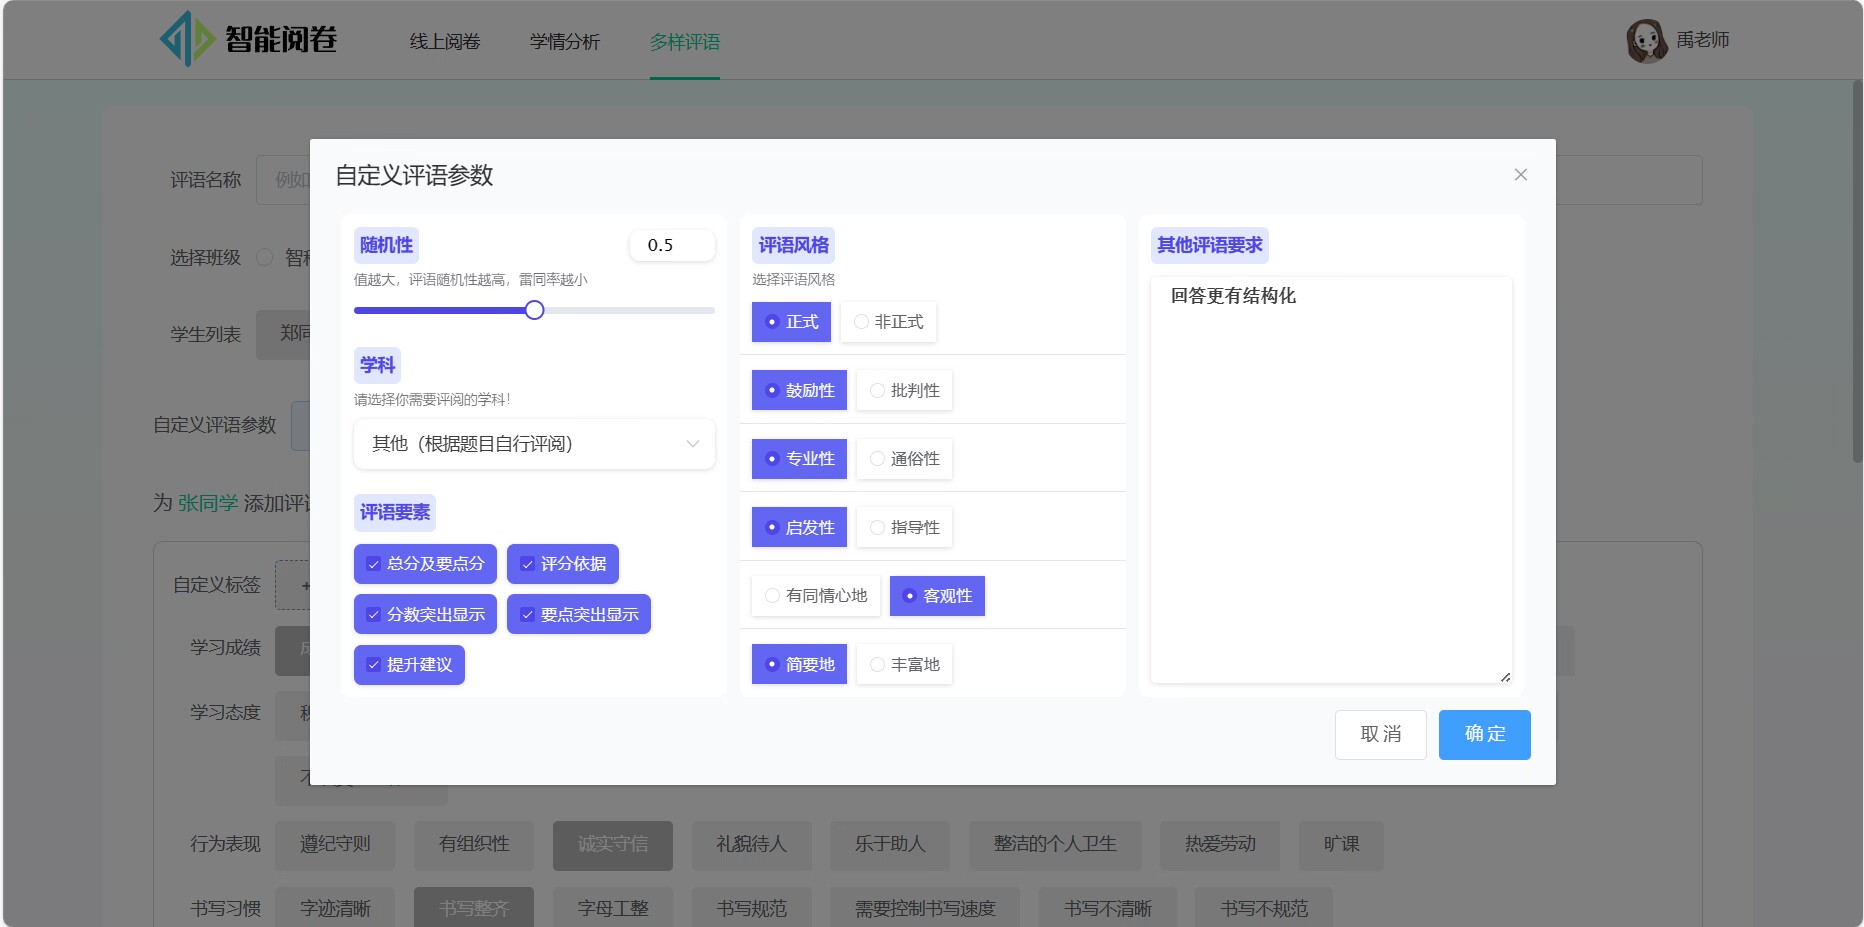Image resolution: width=1864 pixels, height=927 pixels.
Task: Close the 自定义评语参数 dialog
Action: (x=1520, y=174)
